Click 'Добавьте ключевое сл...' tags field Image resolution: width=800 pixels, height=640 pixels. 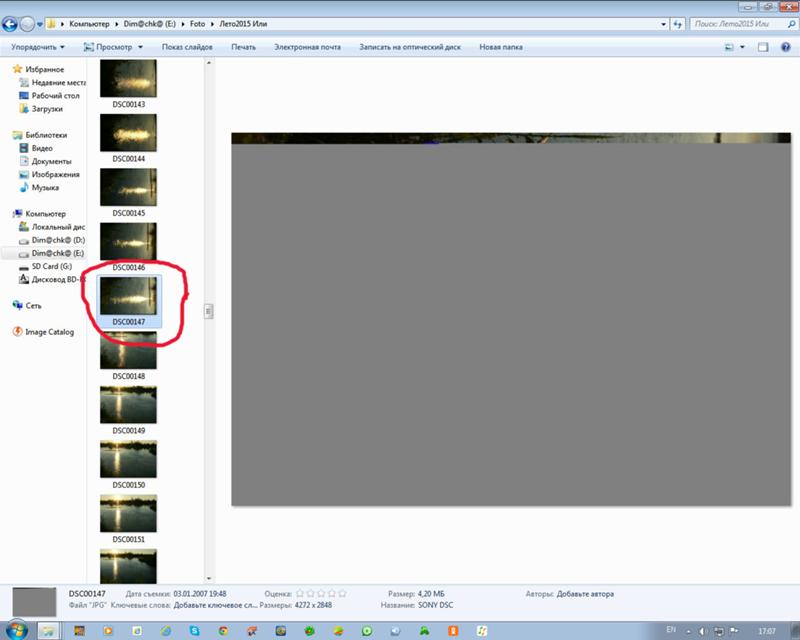215,605
